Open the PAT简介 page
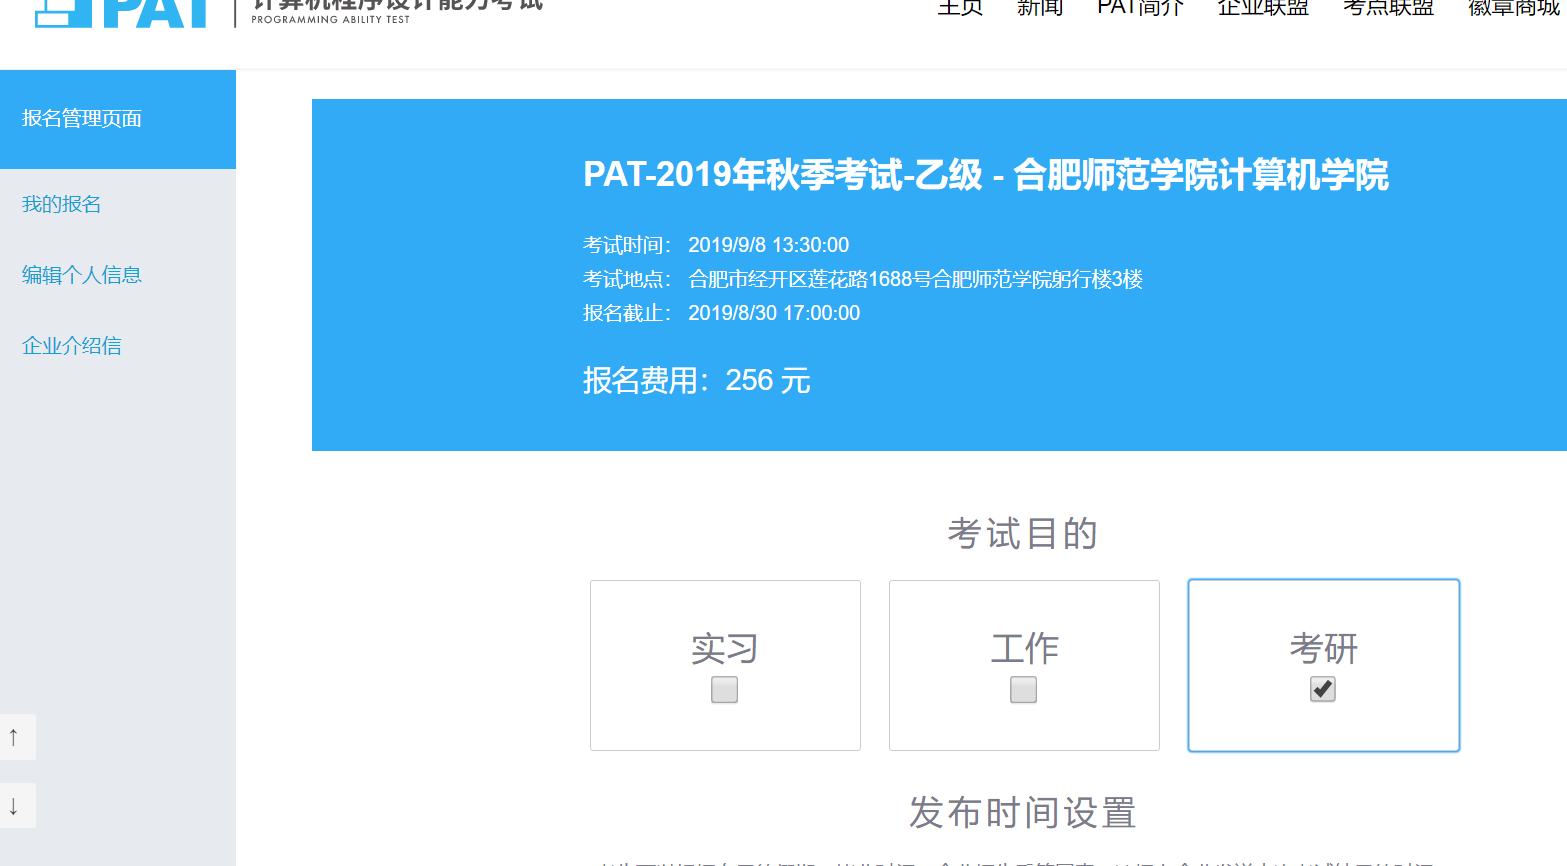The height and width of the screenshot is (866, 1567). pyautogui.click(x=1139, y=7)
